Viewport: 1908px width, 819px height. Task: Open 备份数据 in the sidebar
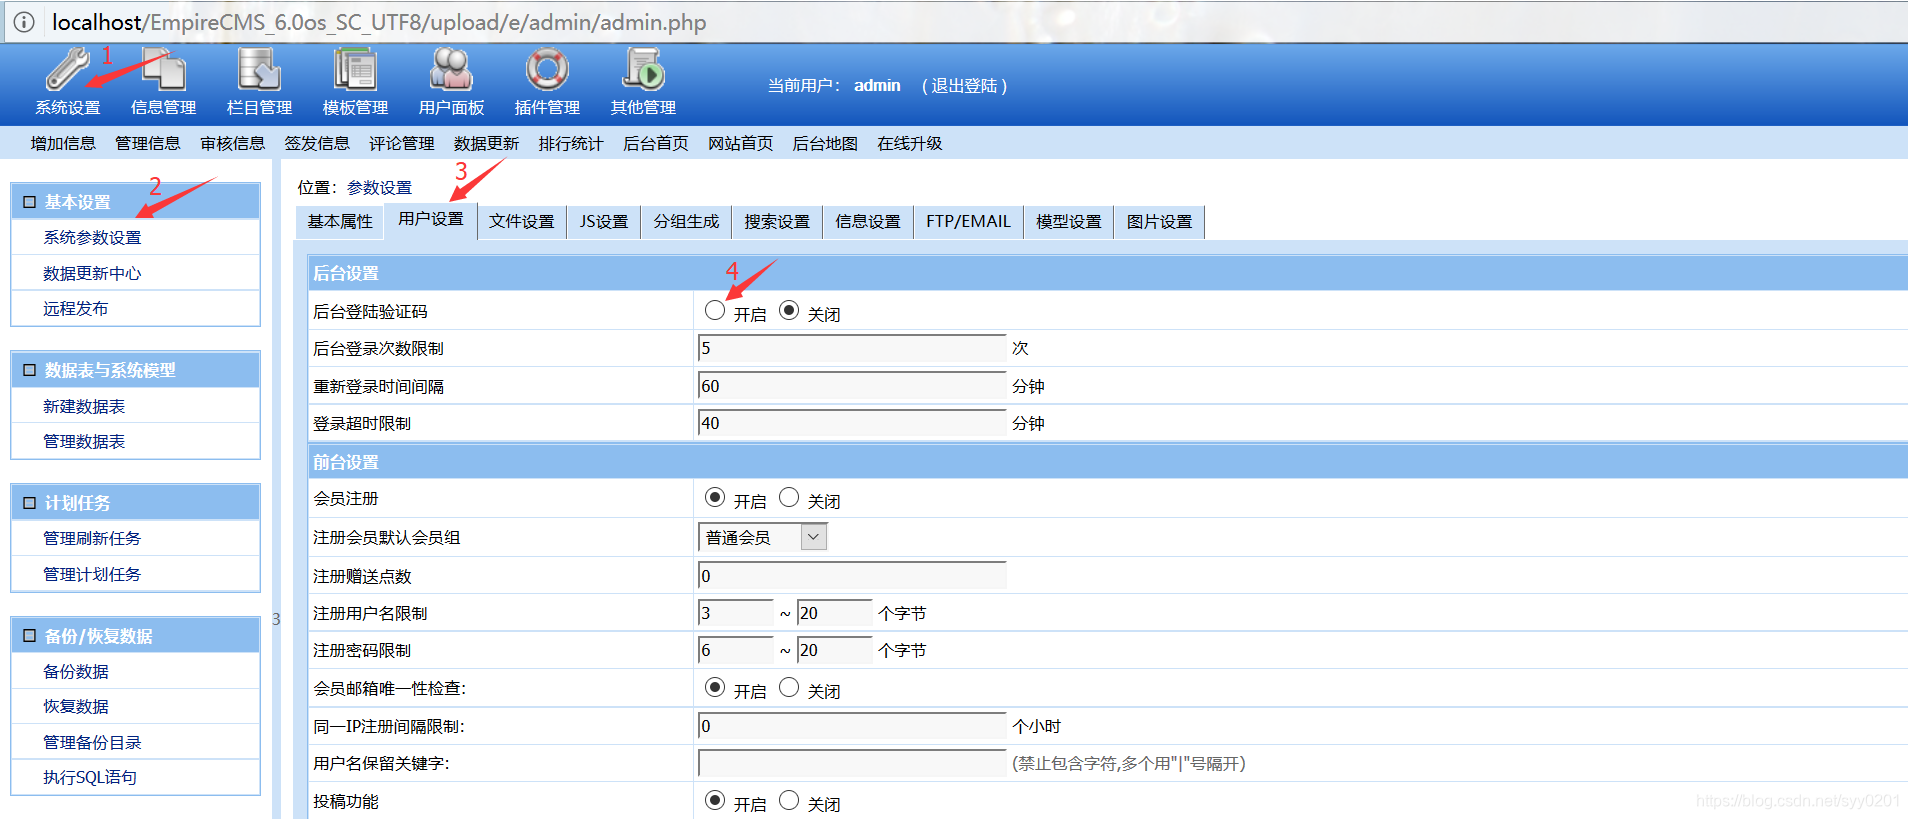coord(76,672)
